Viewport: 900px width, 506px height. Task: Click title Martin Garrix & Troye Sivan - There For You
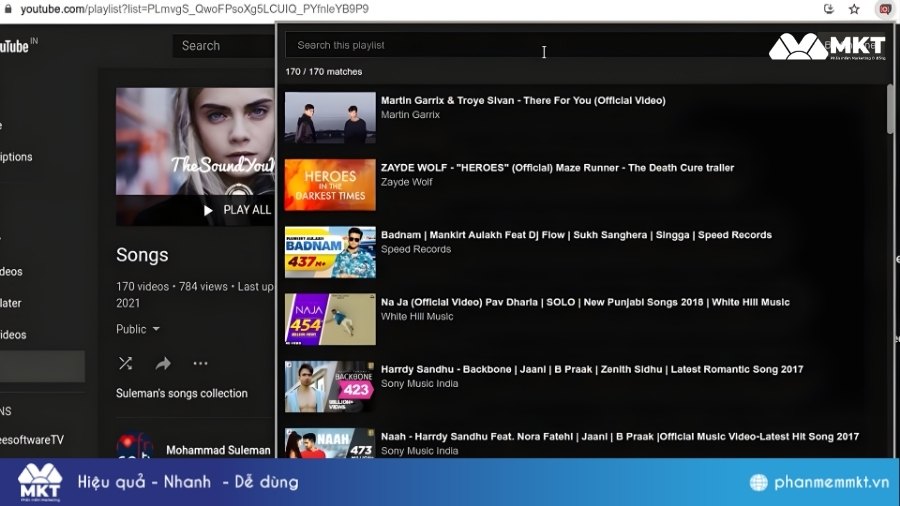pos(523,100)
